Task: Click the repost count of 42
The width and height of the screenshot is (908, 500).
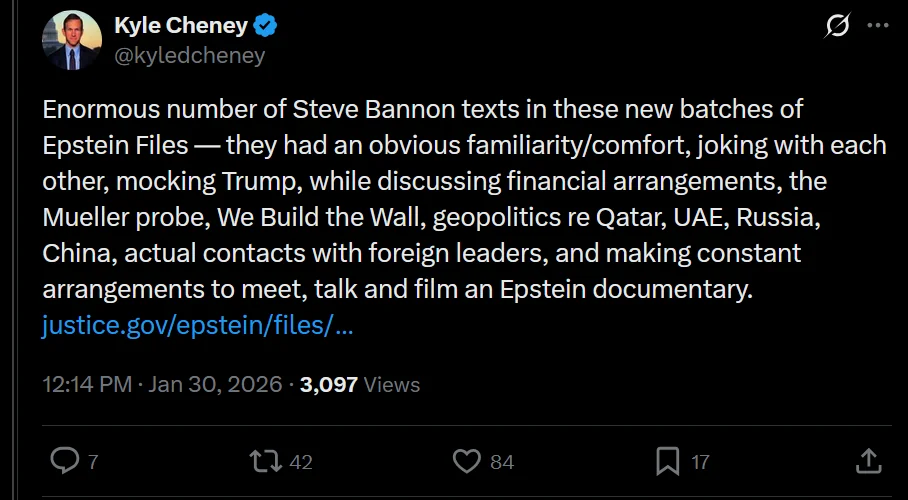Action: coord(301,462)
